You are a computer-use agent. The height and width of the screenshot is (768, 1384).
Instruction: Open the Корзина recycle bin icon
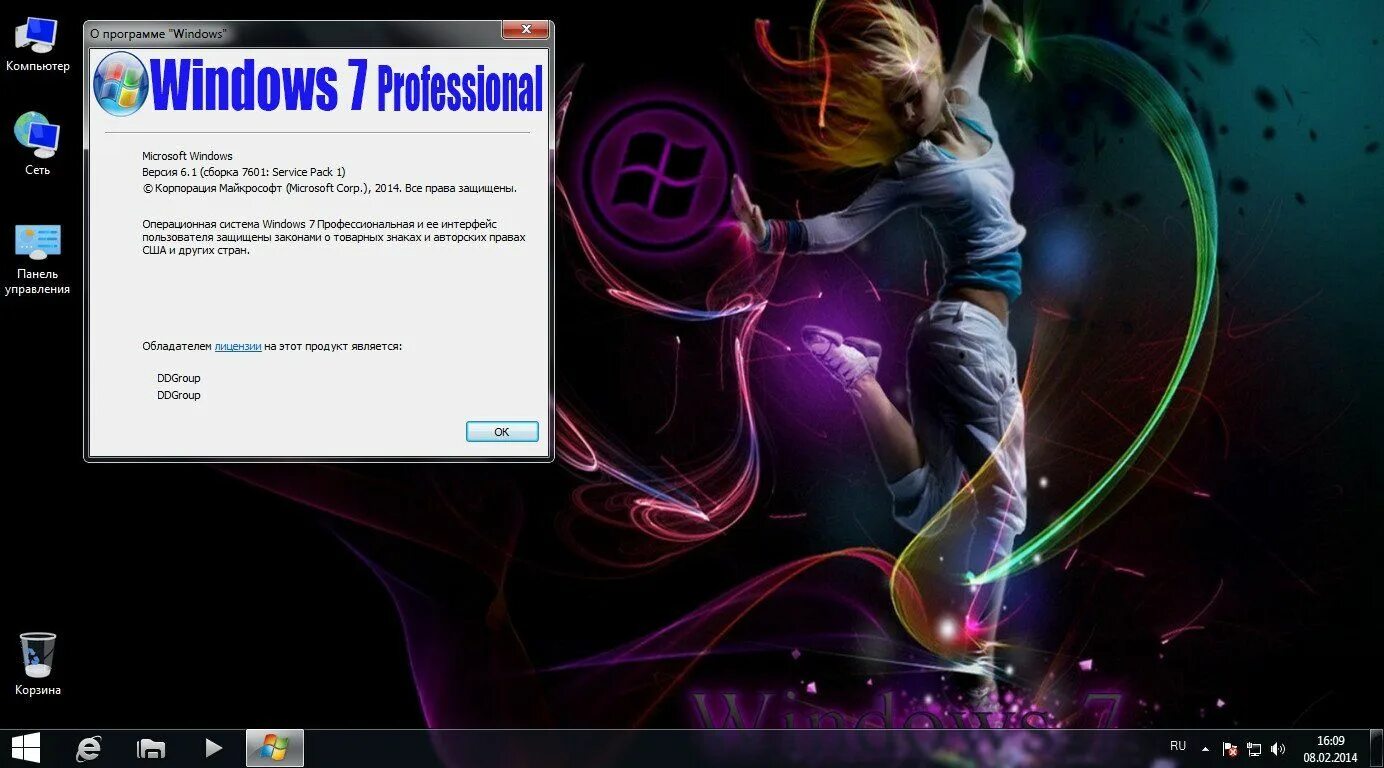[37, 664]
